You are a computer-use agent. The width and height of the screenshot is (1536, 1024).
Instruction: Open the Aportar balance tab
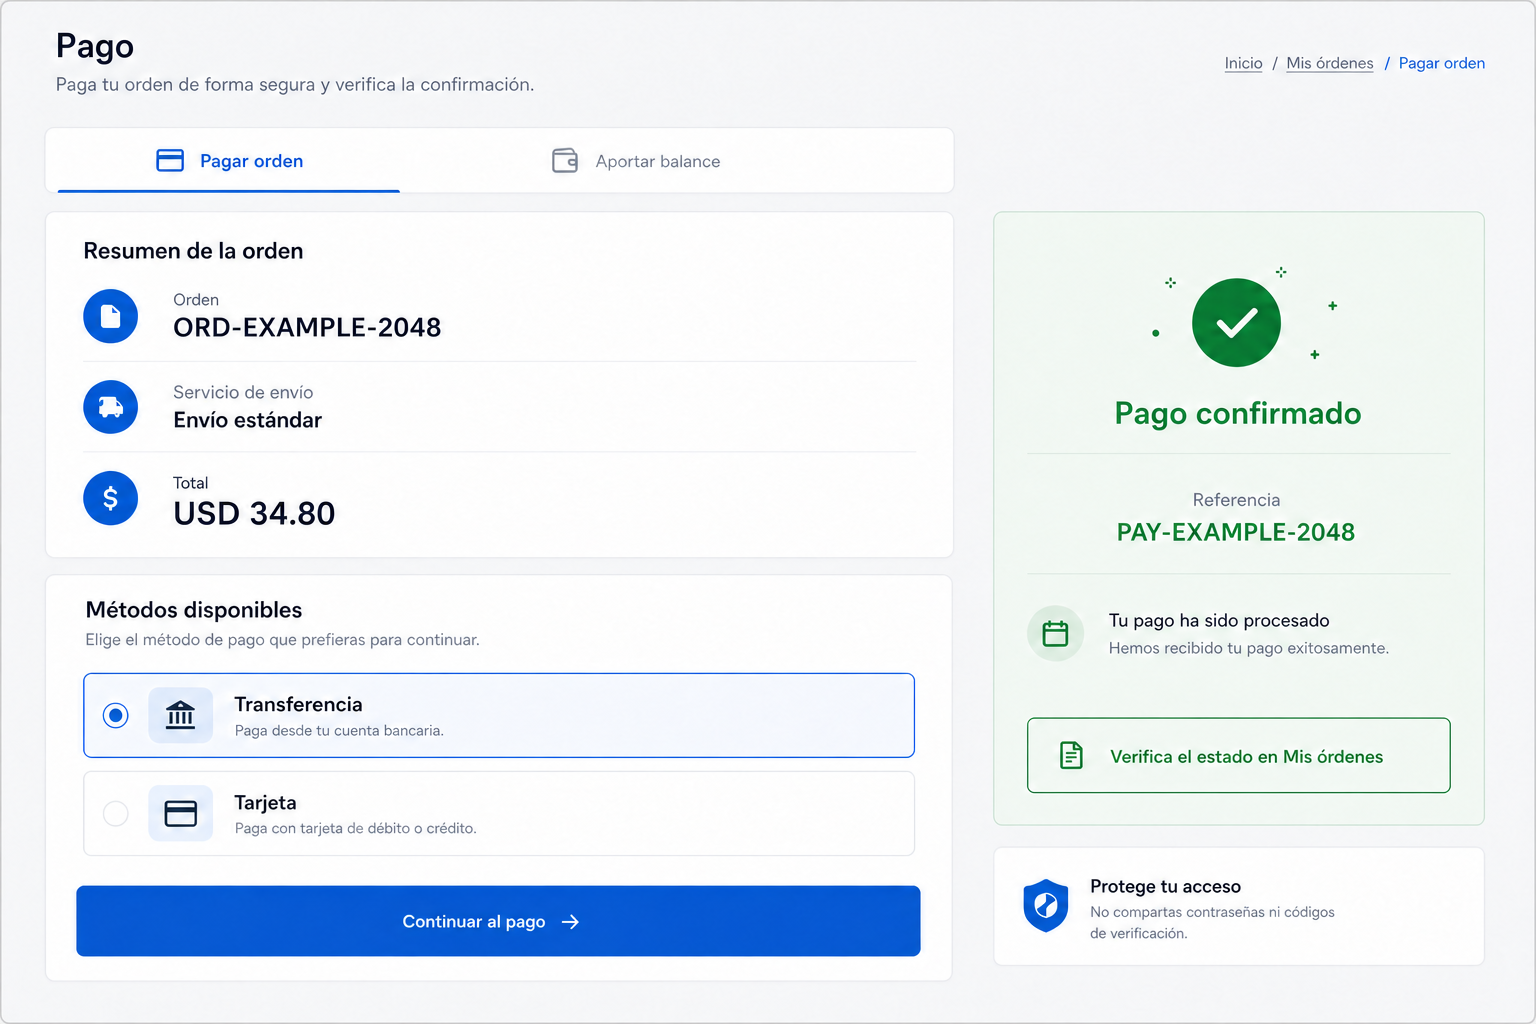(x=636, y=161)
